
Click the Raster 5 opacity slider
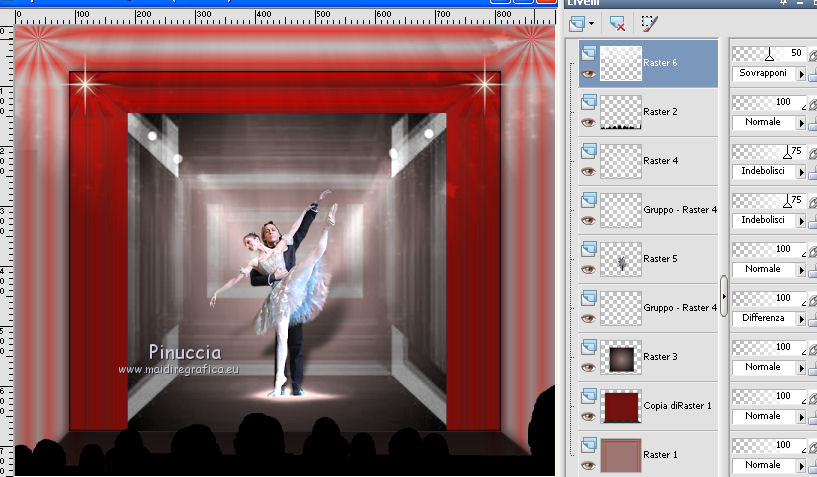[x=769, y=249]
